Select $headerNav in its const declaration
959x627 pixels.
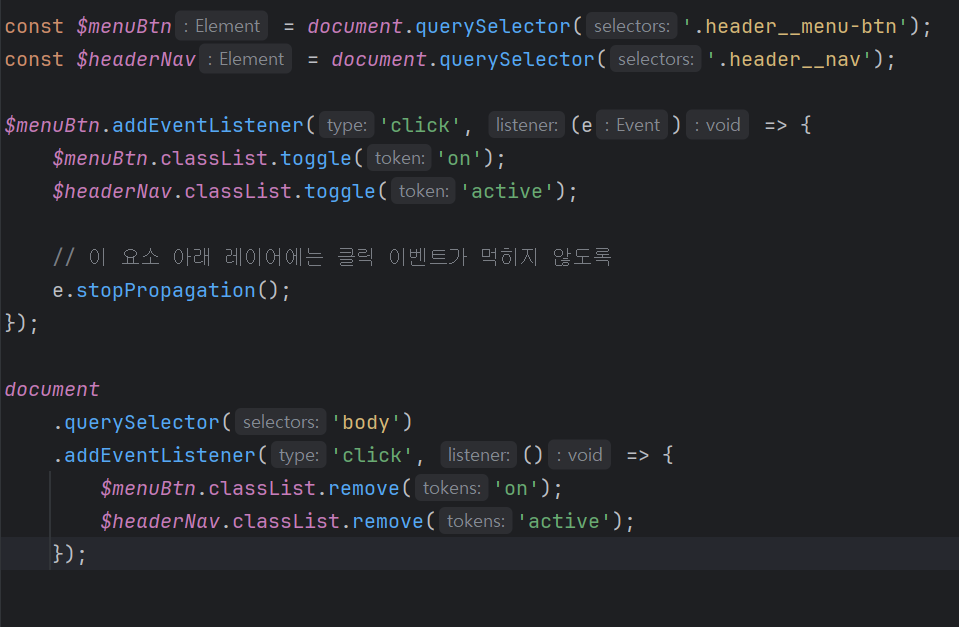[x=136, y=59]
